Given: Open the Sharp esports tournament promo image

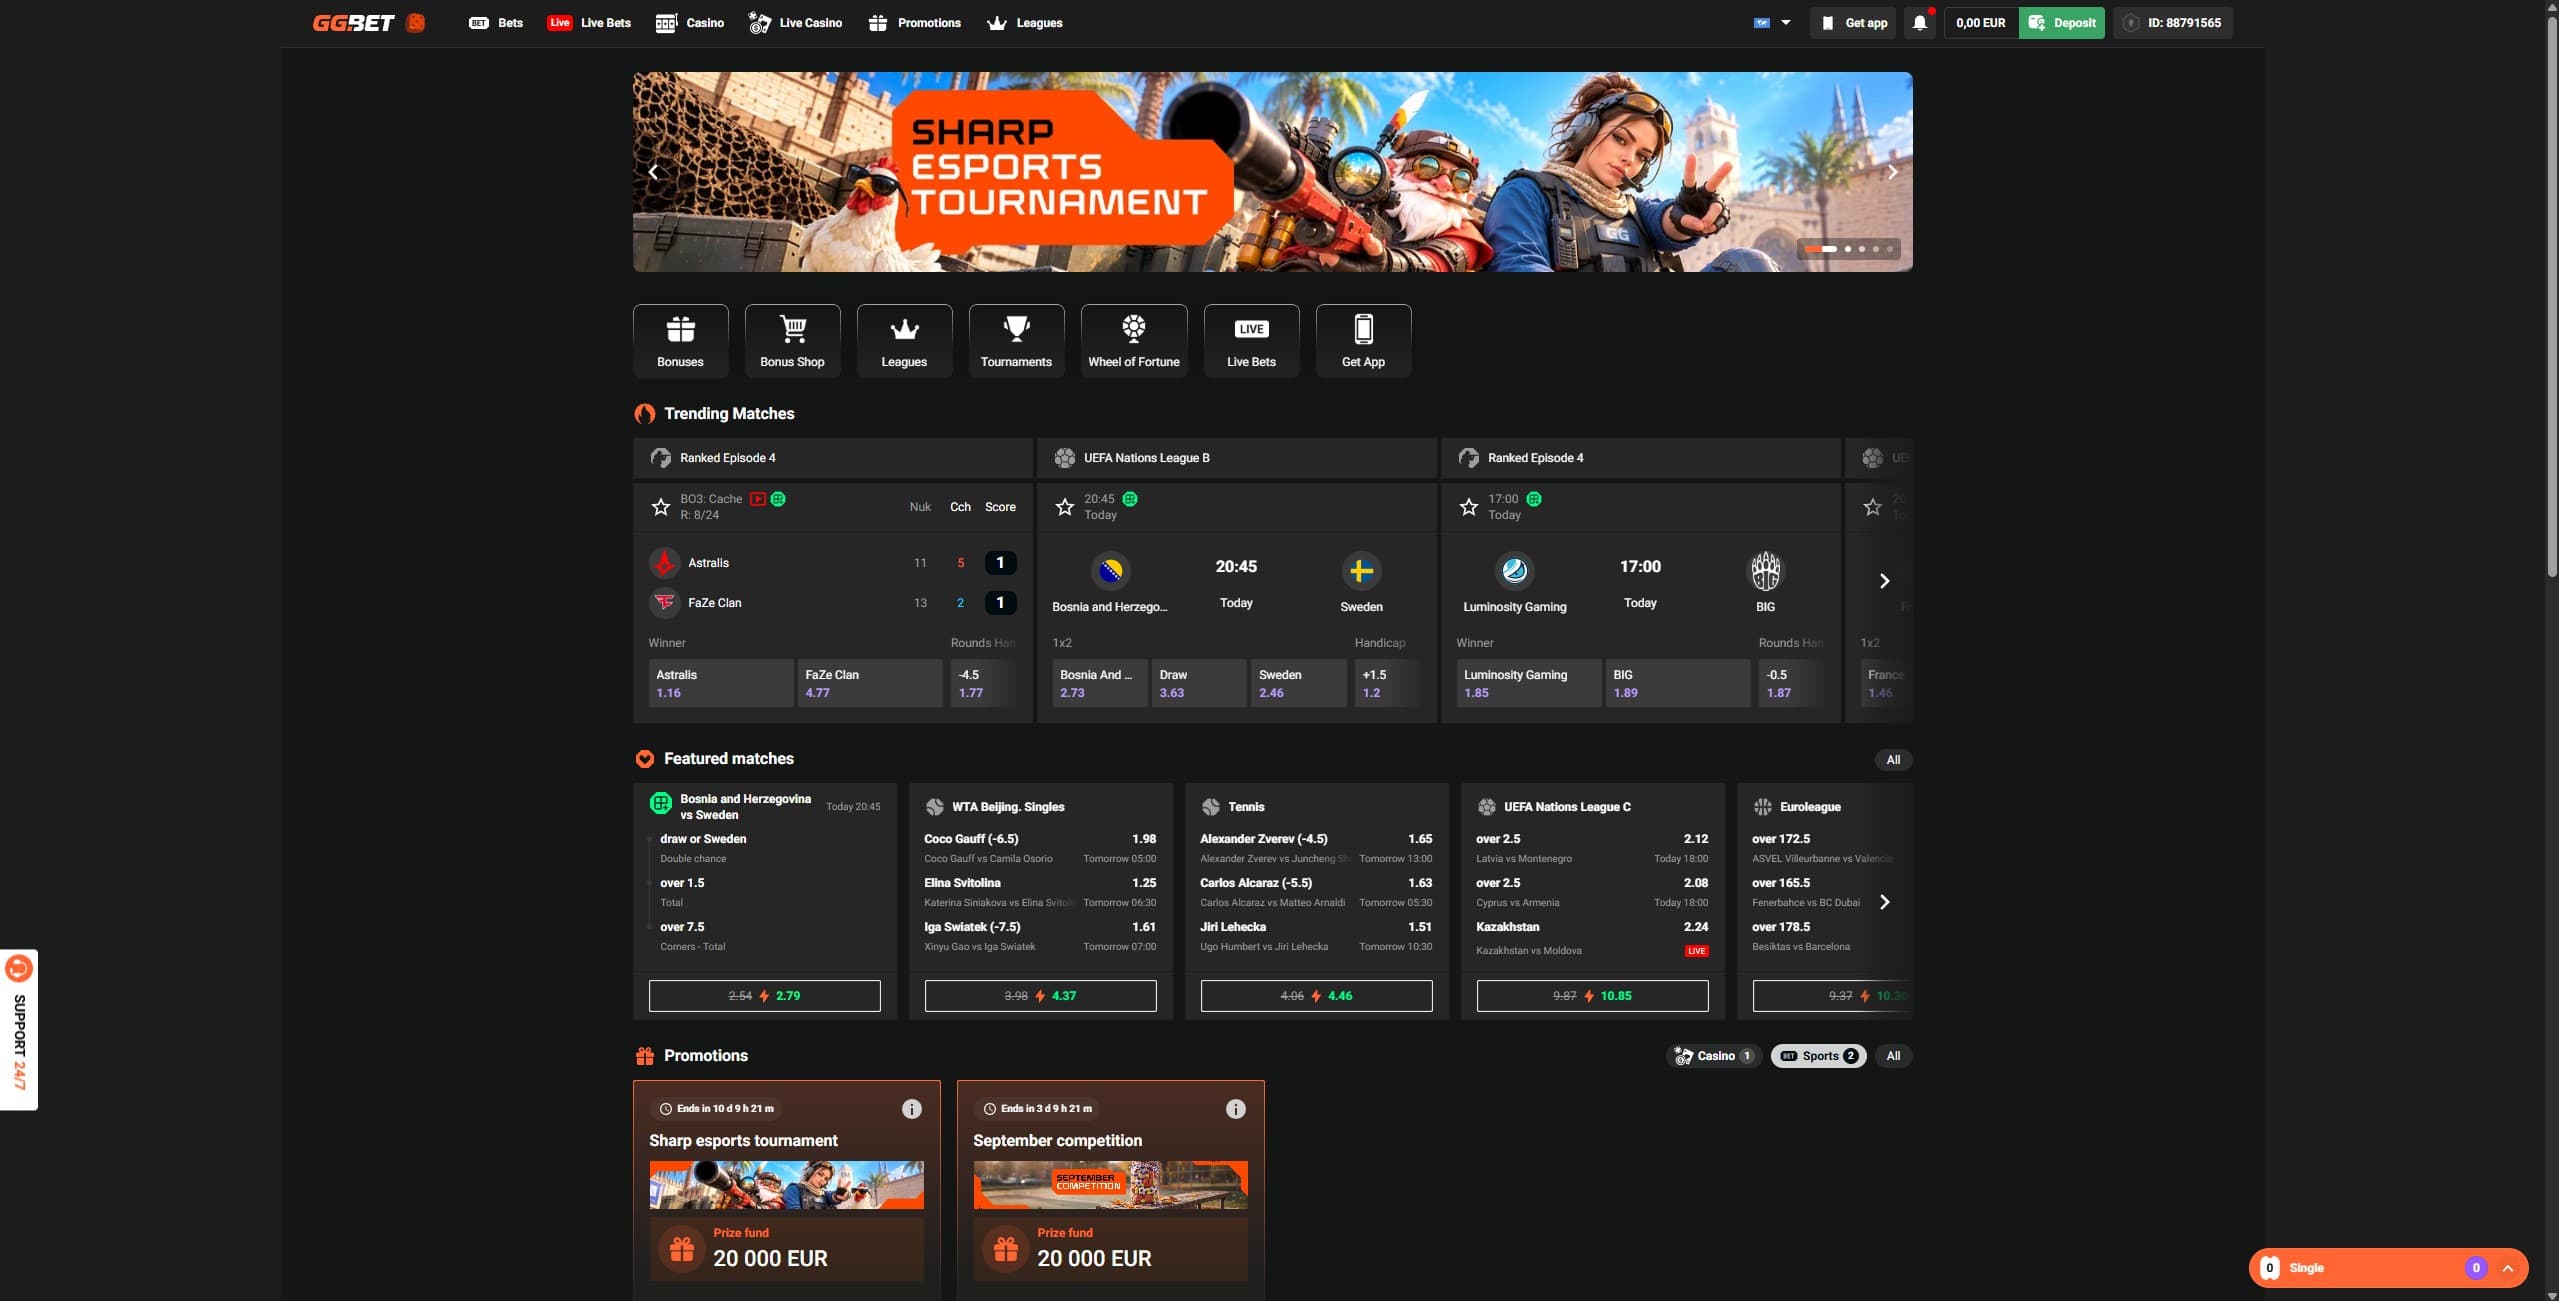Looking at the screenshot, I should (x=786, y=1184).
